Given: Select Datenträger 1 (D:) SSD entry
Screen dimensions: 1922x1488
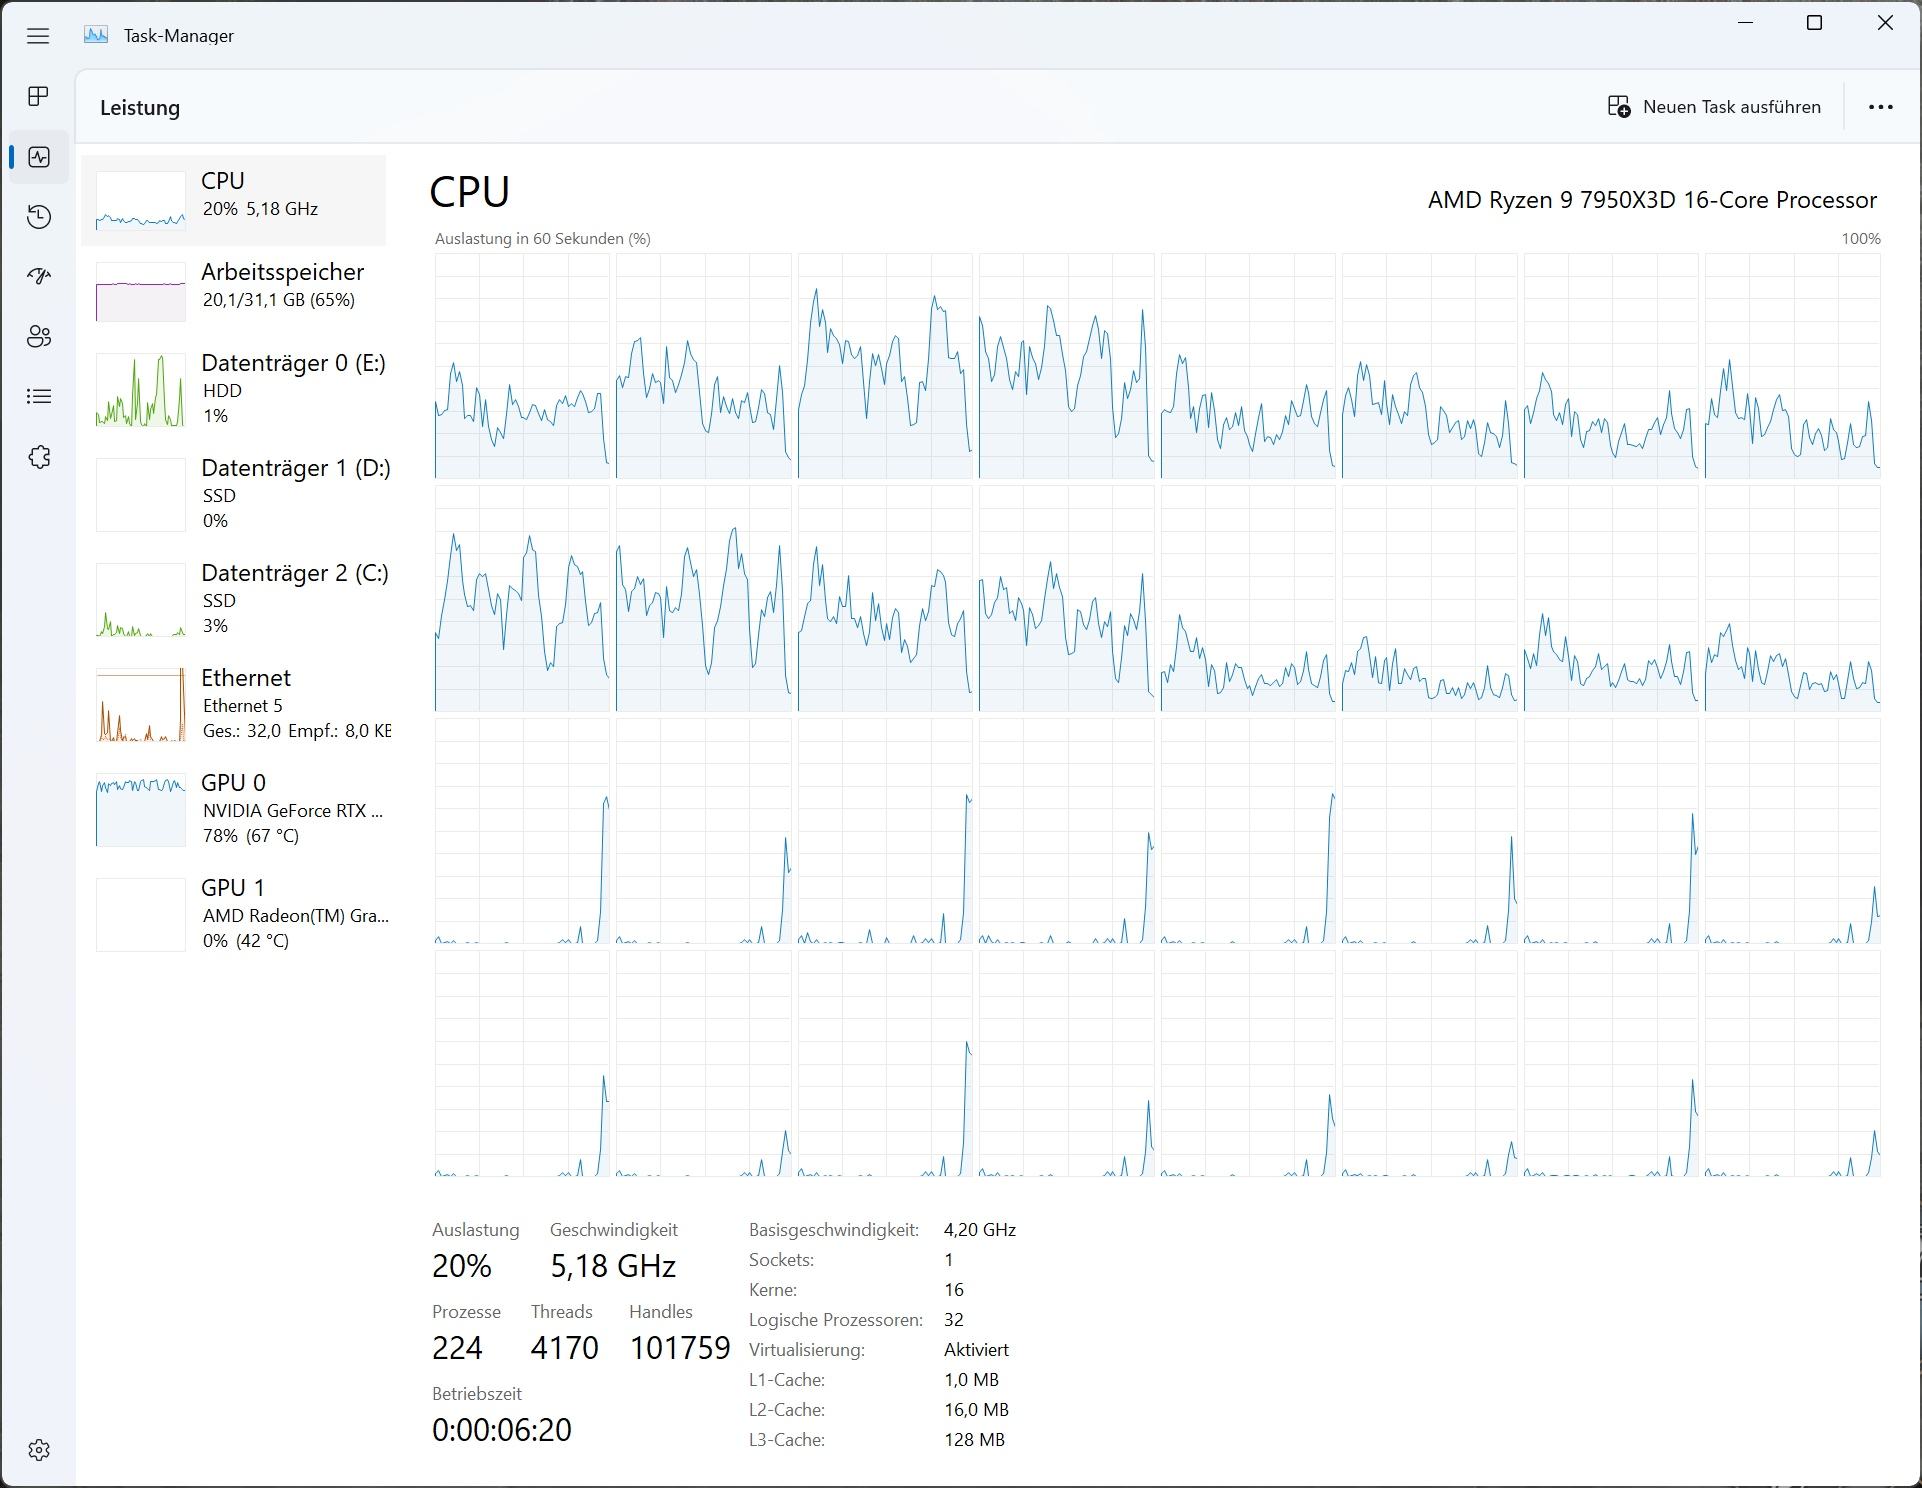Looking at the screenshot, I should 240,493.
